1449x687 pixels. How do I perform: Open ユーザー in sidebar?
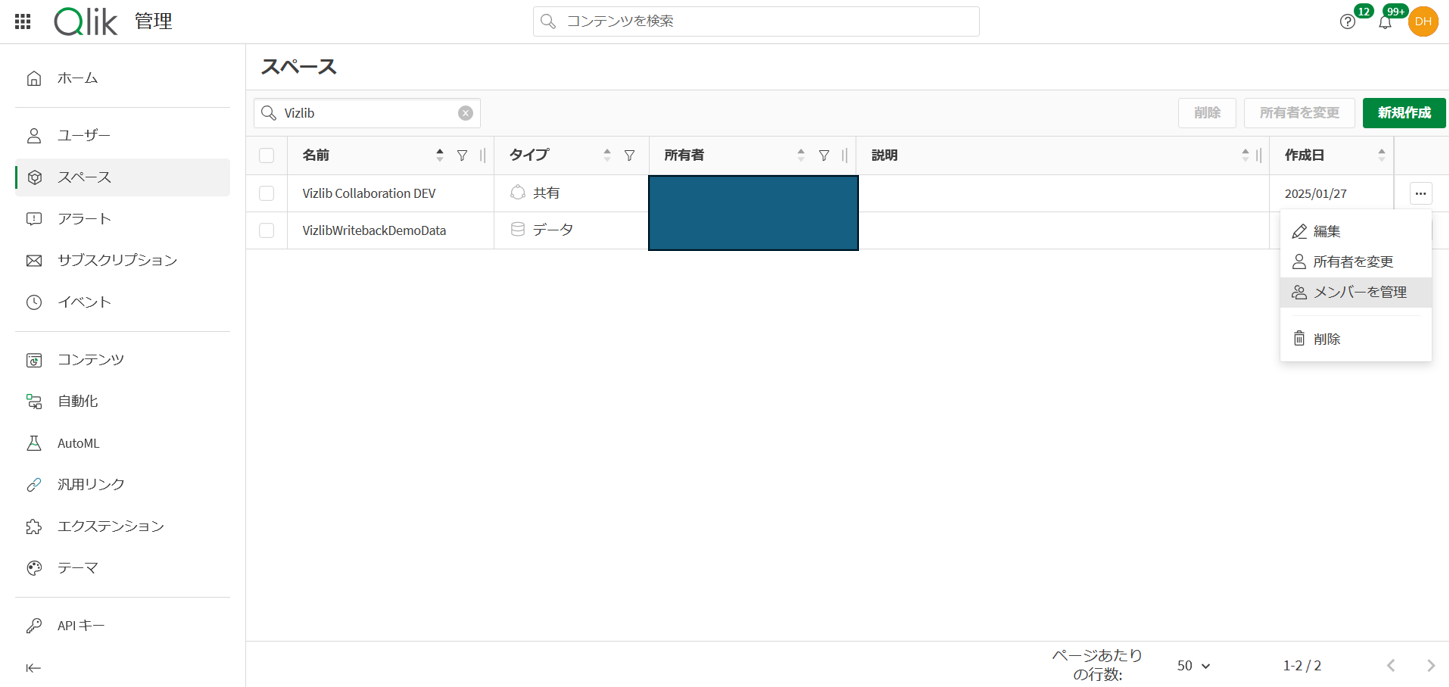(x=122, y=135)
